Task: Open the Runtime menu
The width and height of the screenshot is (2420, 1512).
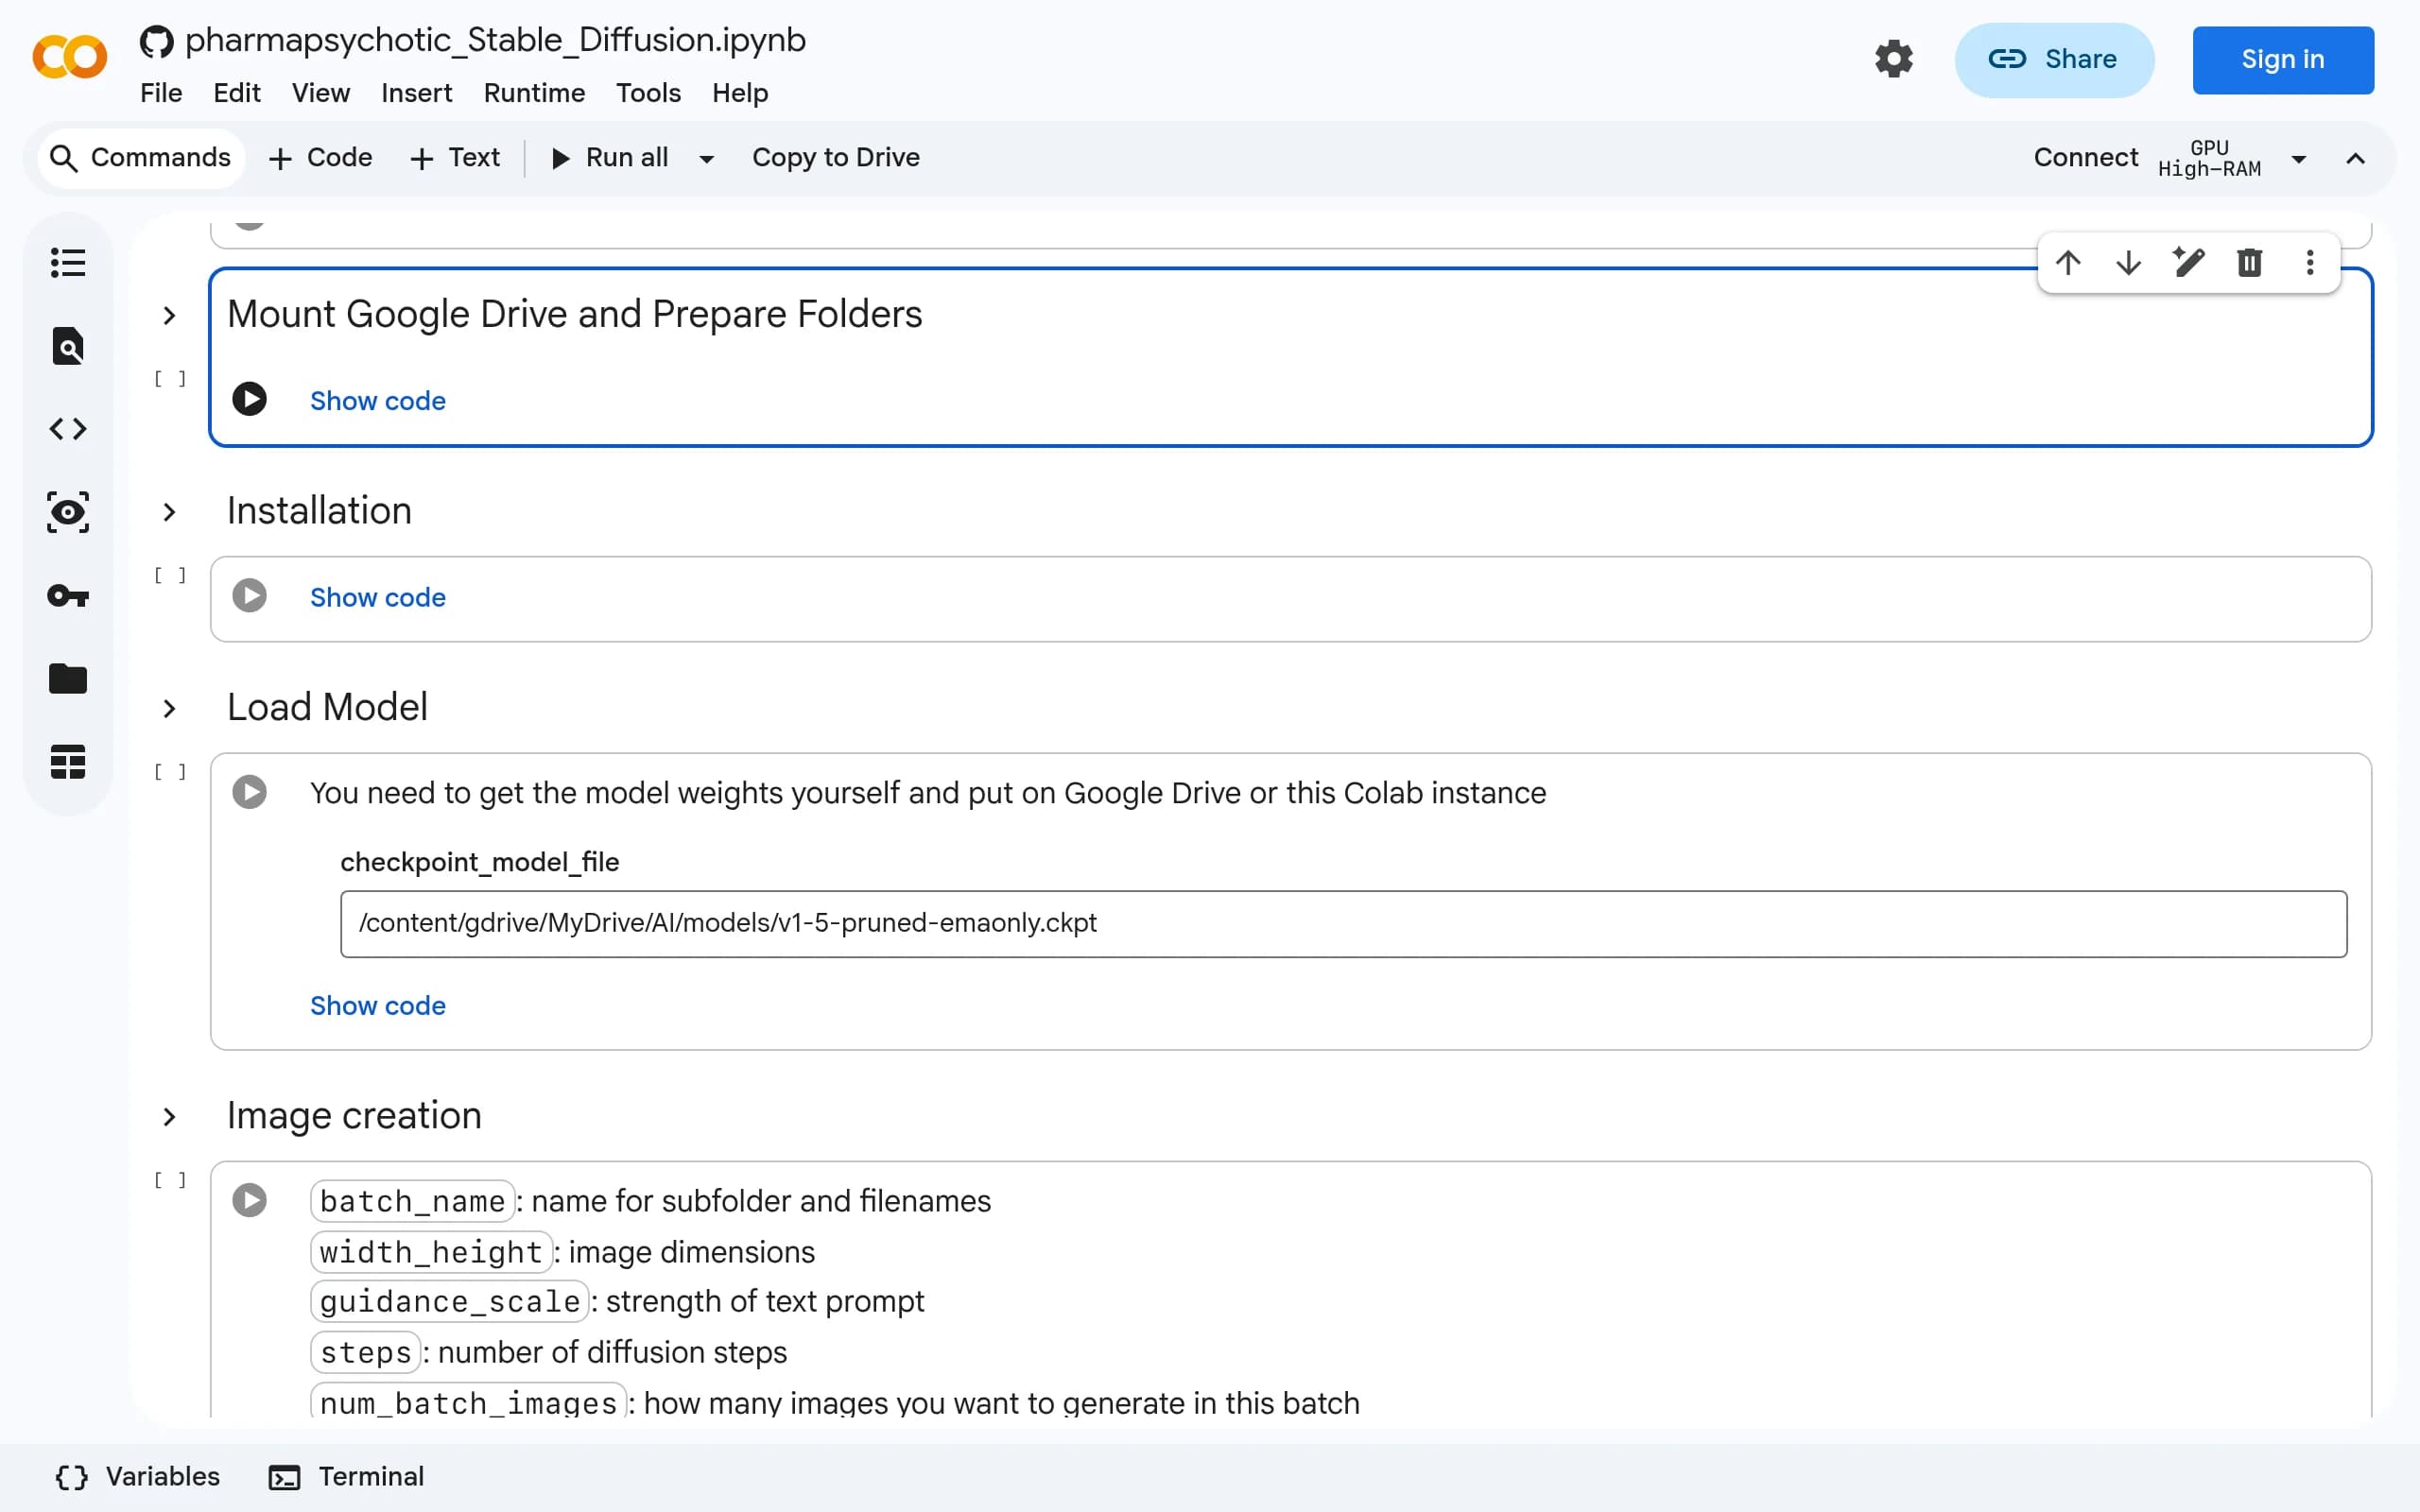Action: tap(534, 93)
